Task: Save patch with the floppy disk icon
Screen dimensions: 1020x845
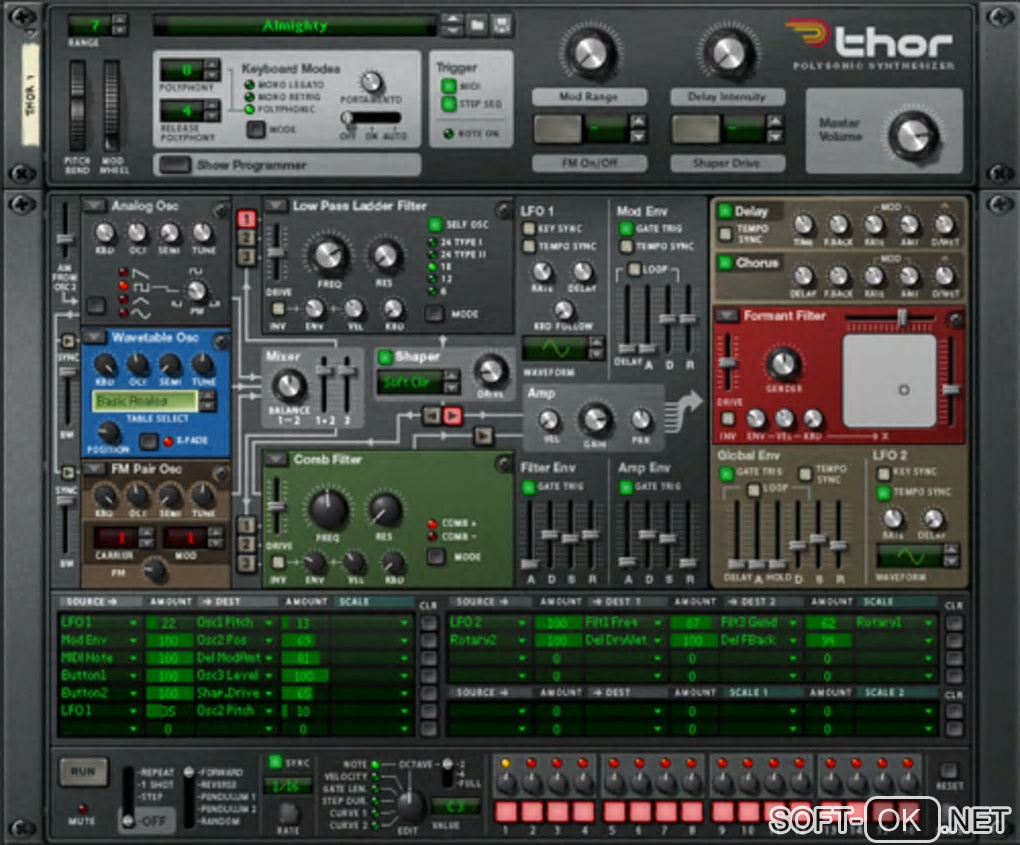Action: pyautogui.click(x=502, y=25)
